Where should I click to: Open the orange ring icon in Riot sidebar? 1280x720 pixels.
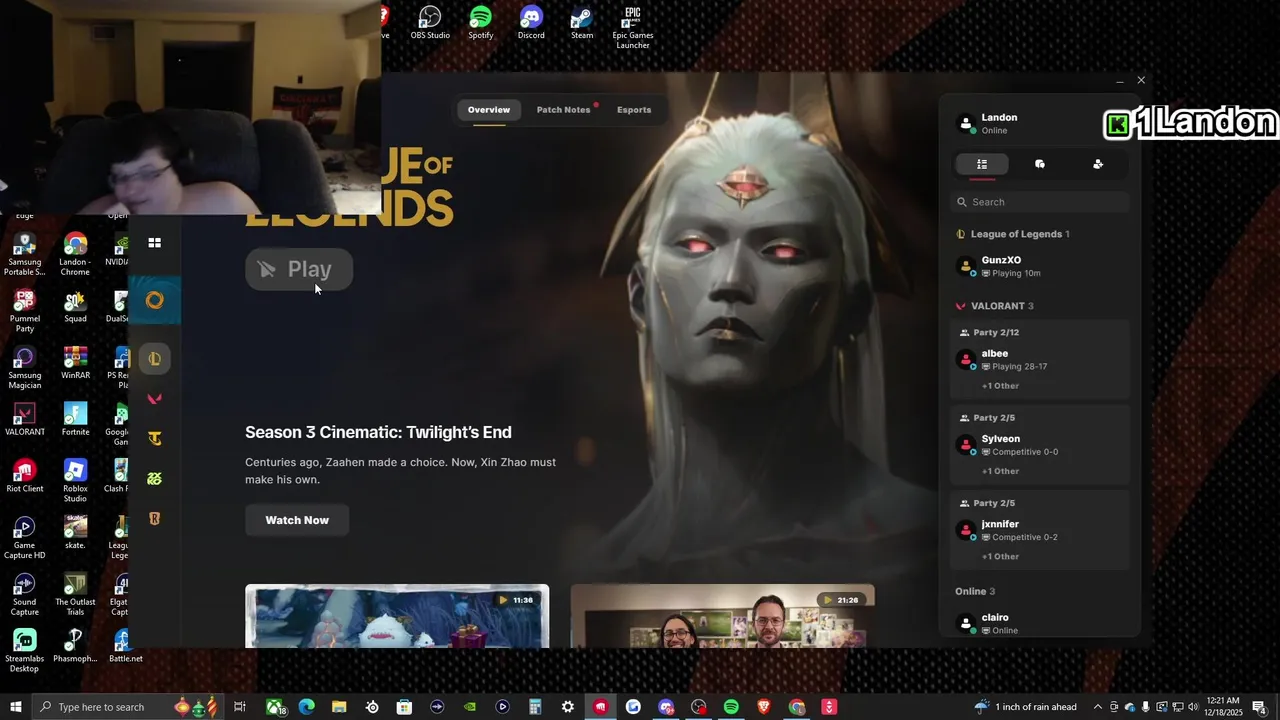pos(155,300)
